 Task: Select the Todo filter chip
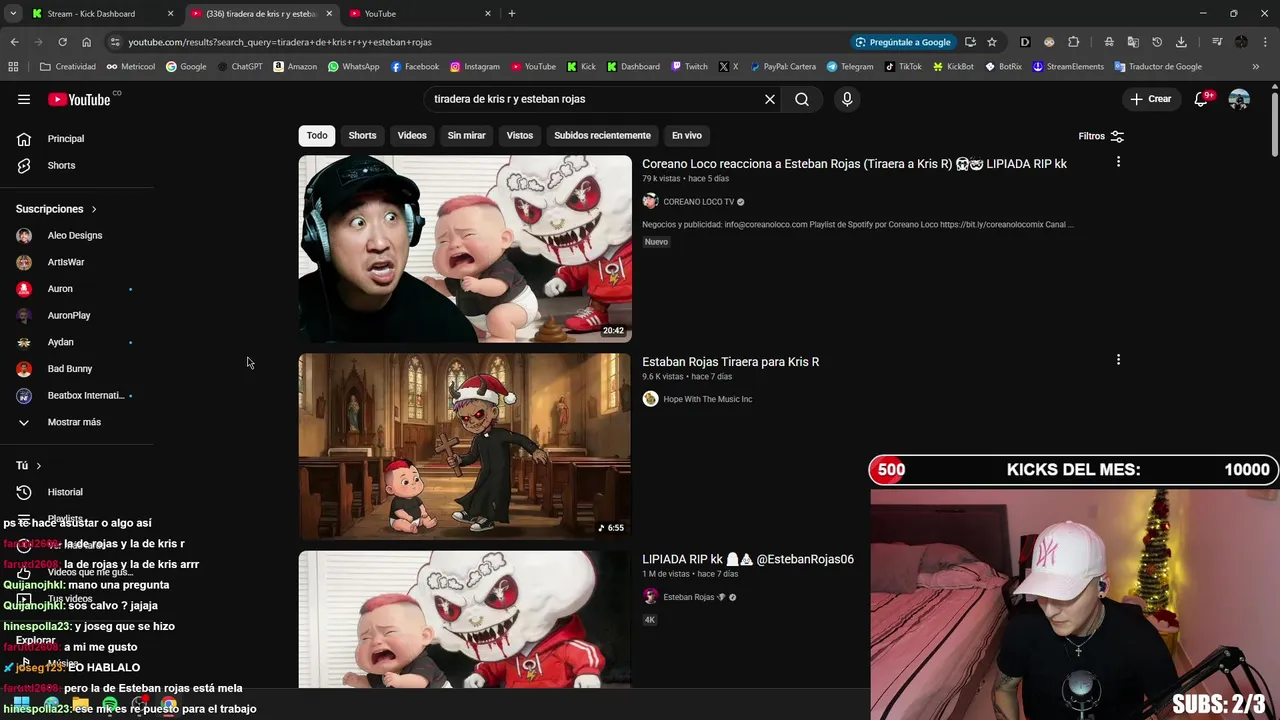coord(317,135)
